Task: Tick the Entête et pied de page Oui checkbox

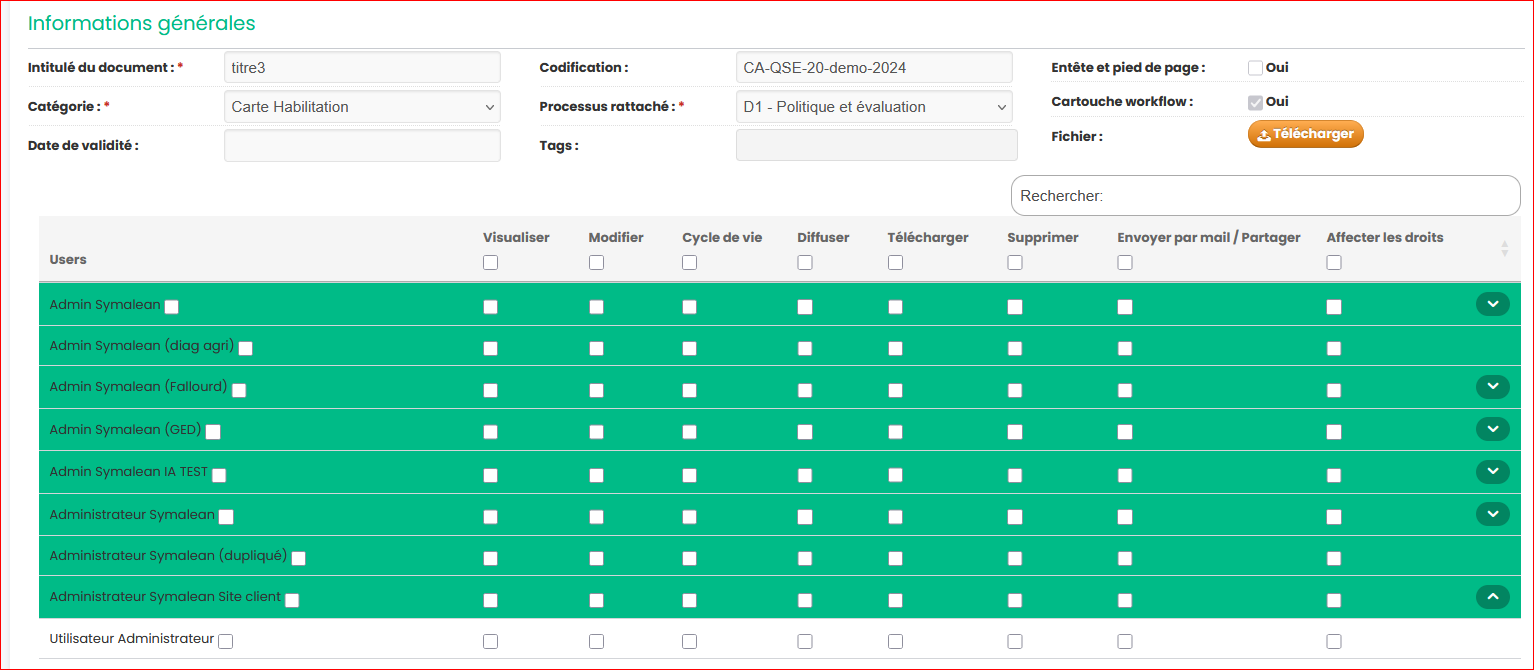Action: coord(1255,68)
